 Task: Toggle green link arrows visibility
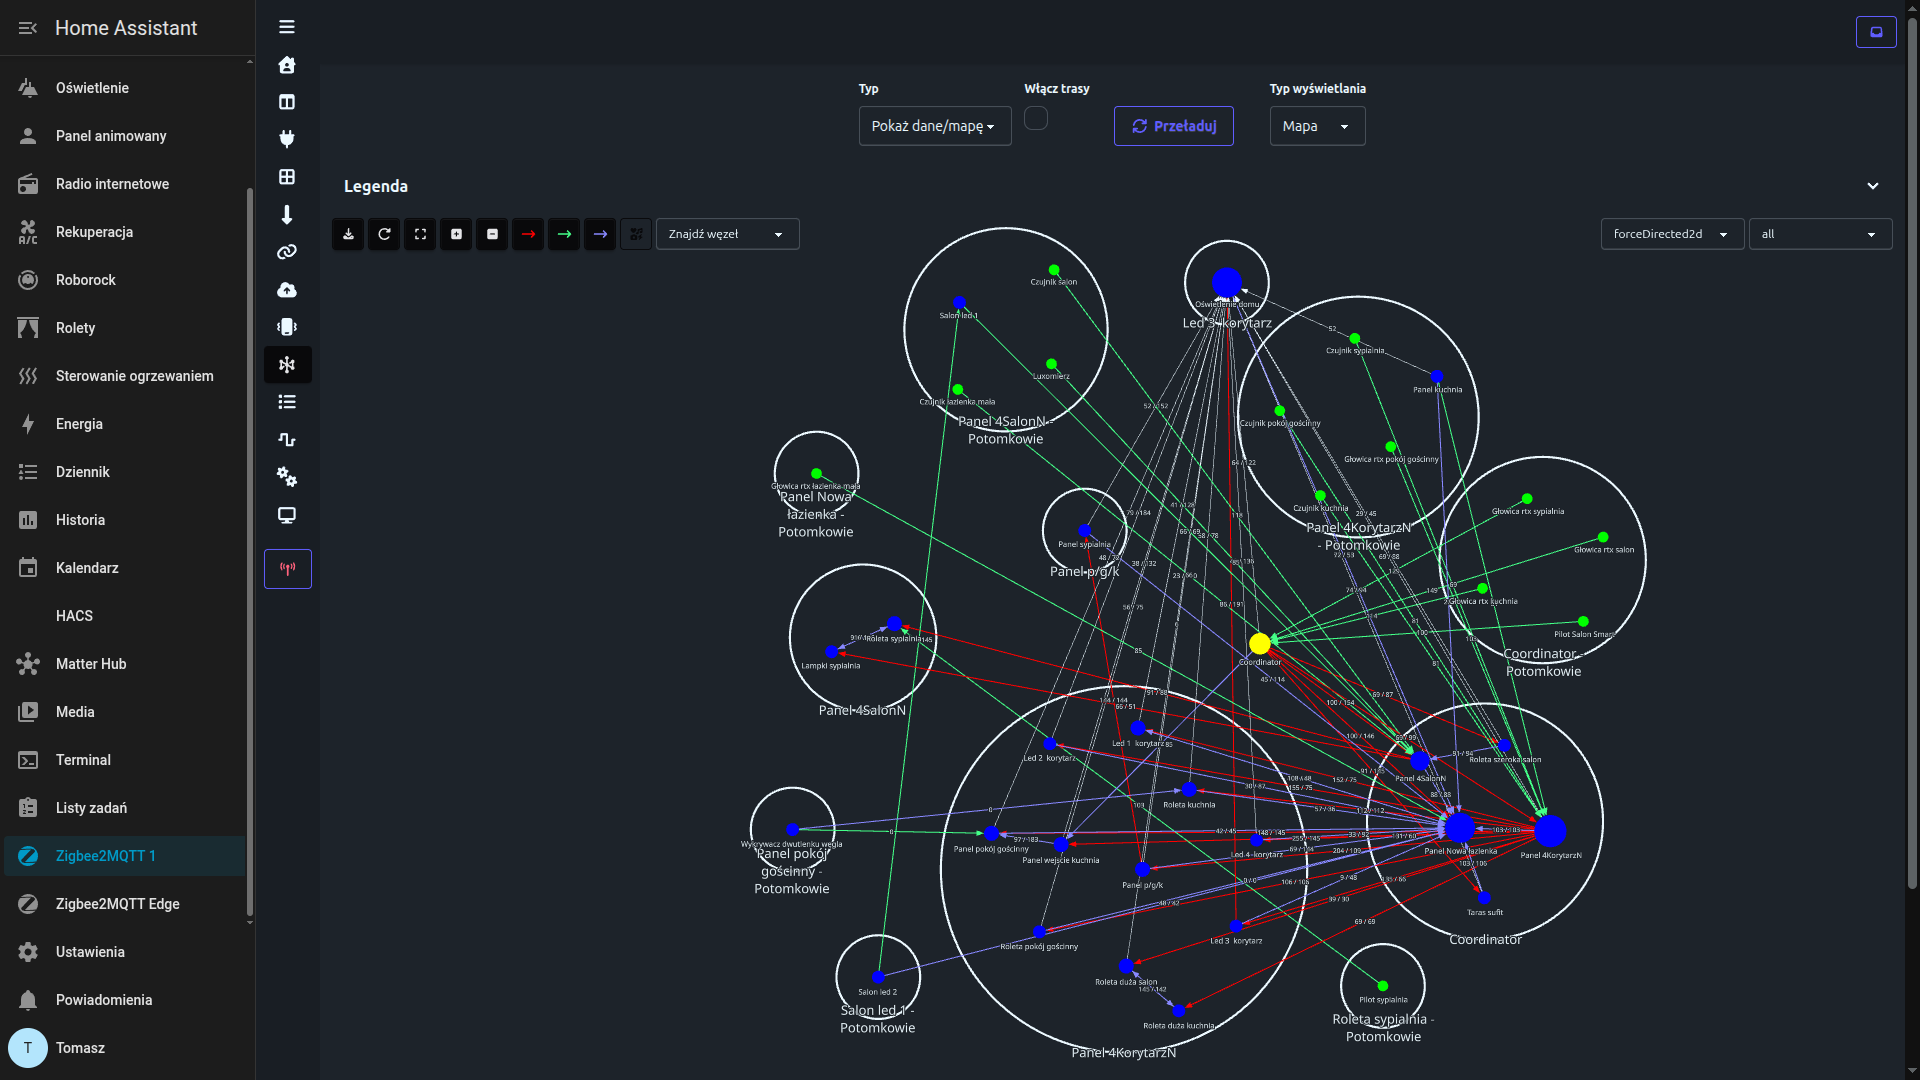click(564, 233)
